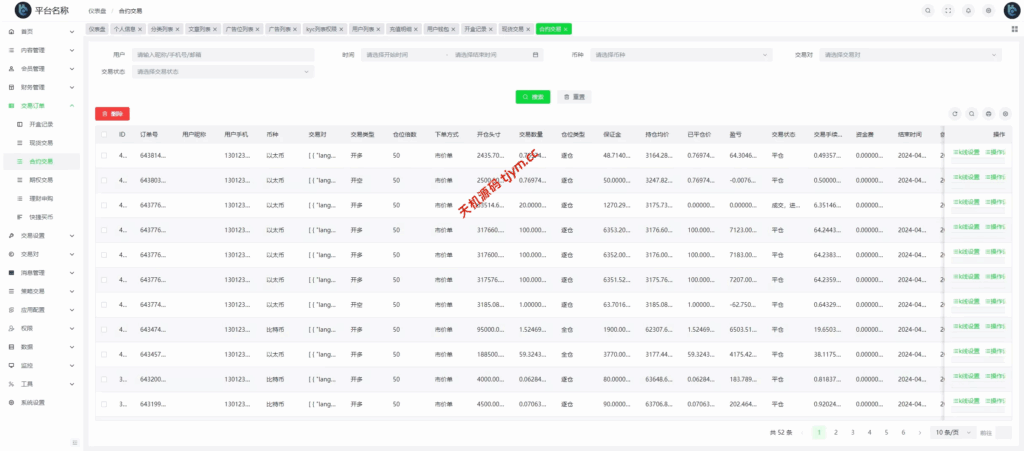
Task: Click the green 搜索 button
Action: click(x=533, y=97)
